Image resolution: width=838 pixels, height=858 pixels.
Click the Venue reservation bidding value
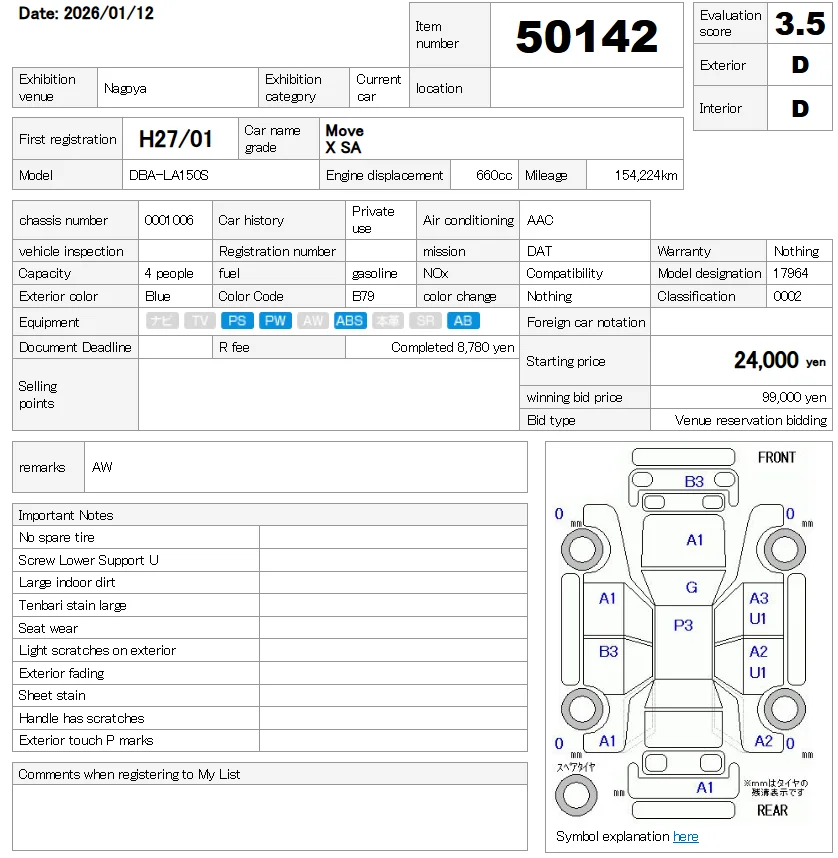pos(750,420)
